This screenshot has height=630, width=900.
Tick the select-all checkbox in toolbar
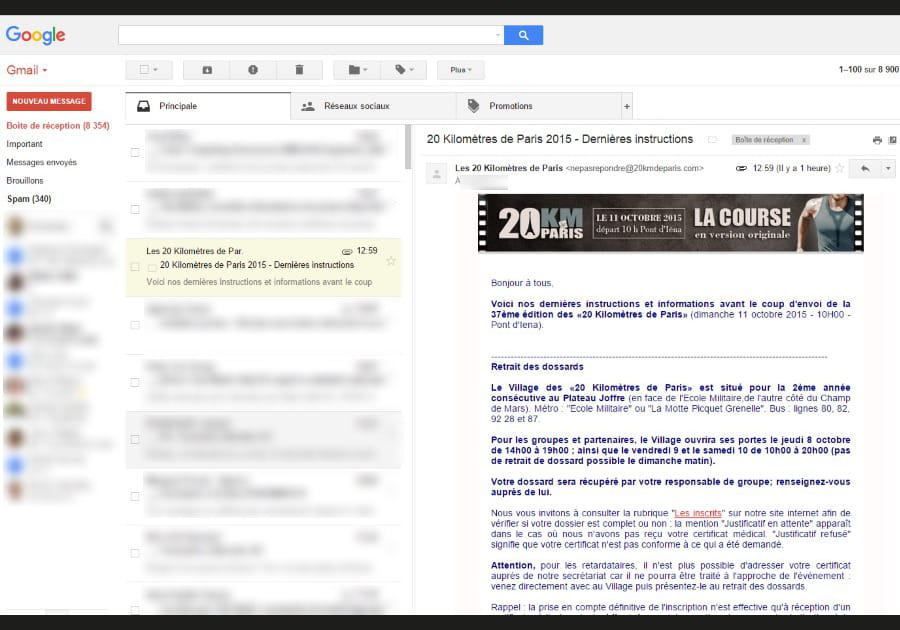(x=144, y=69)
